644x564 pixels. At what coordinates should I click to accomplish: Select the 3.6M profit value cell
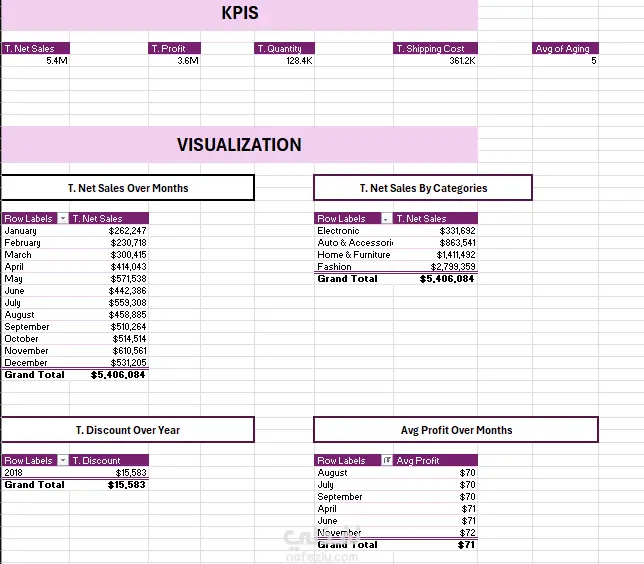[x=175, y=60]
